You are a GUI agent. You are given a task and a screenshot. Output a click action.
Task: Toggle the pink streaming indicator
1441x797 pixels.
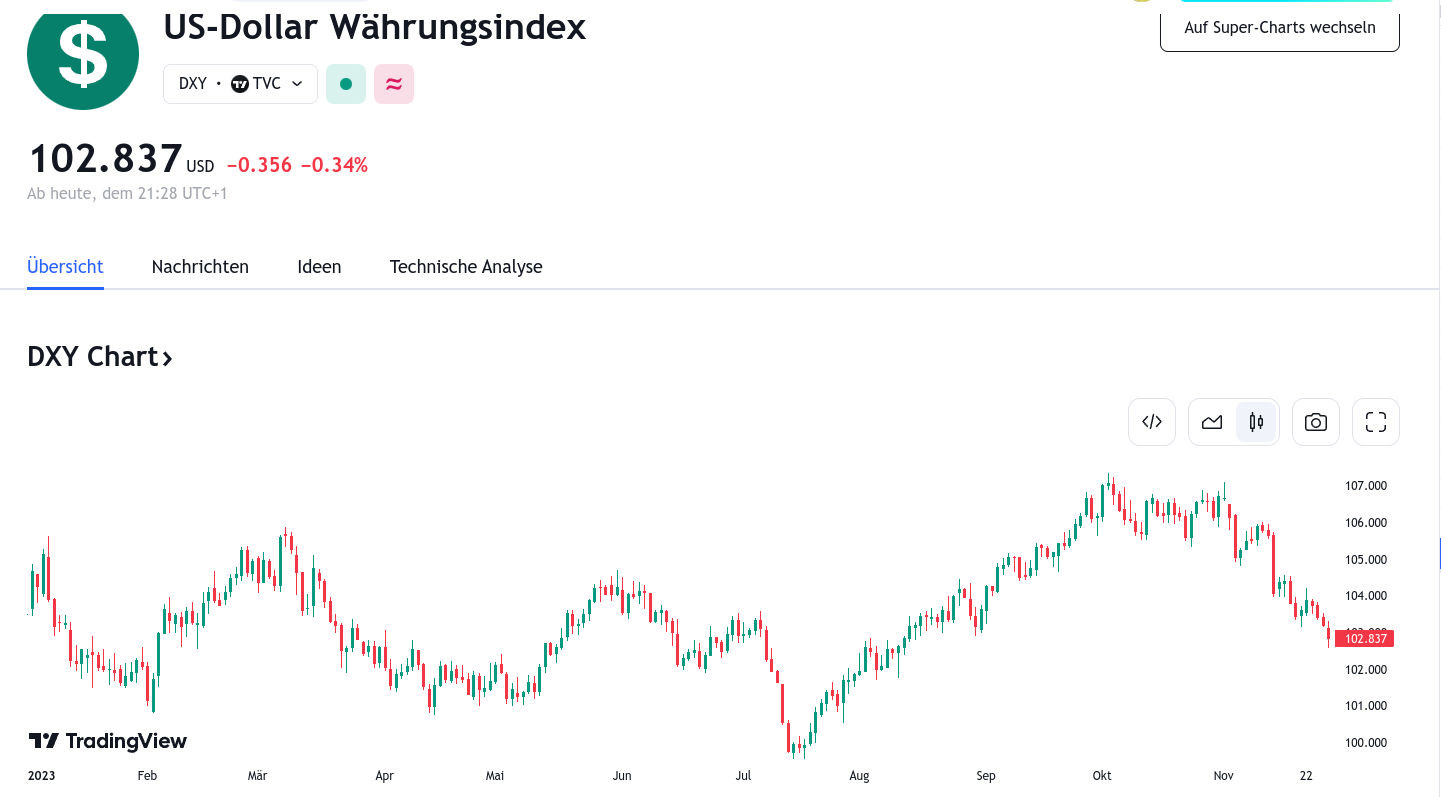tap(393, 83)
